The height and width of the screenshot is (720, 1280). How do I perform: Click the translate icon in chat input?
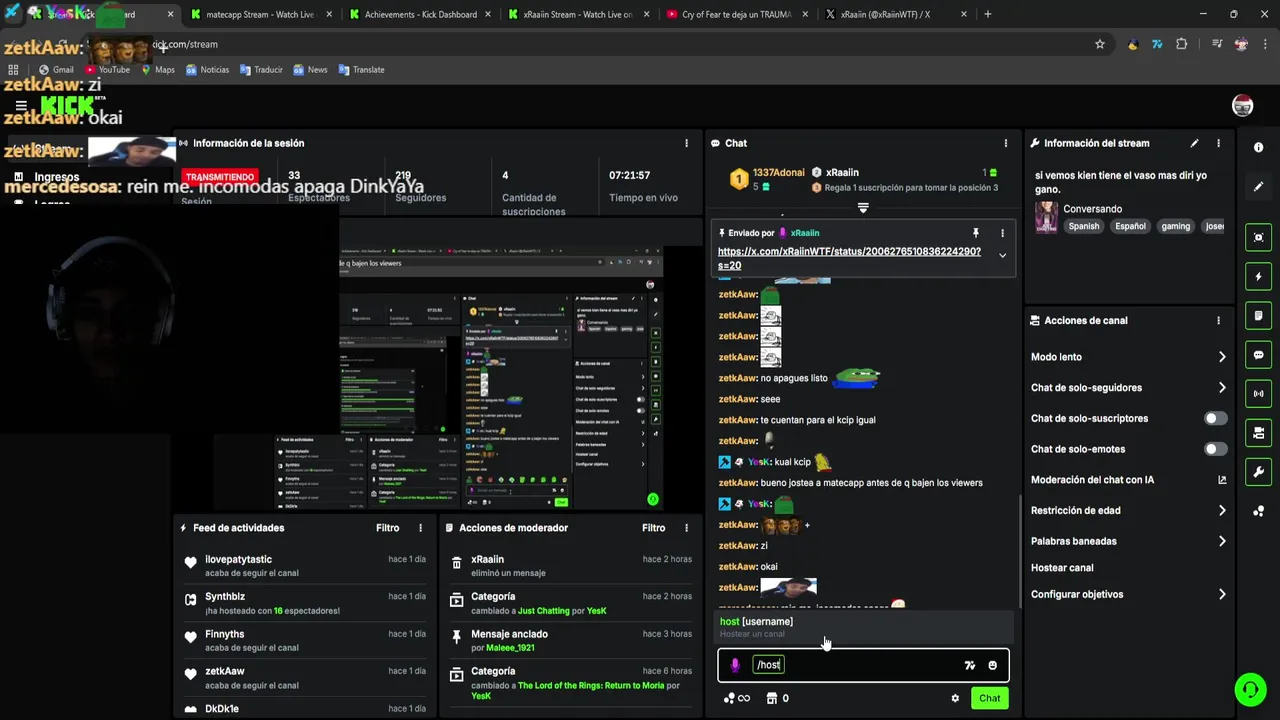coord(969,665)
